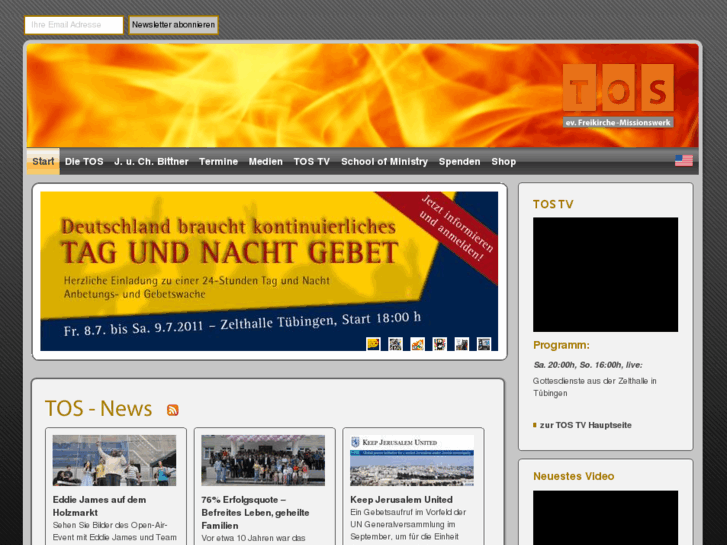Open the School of Ministry menu
The image size is (727, 545).
(x=384, y=161)
